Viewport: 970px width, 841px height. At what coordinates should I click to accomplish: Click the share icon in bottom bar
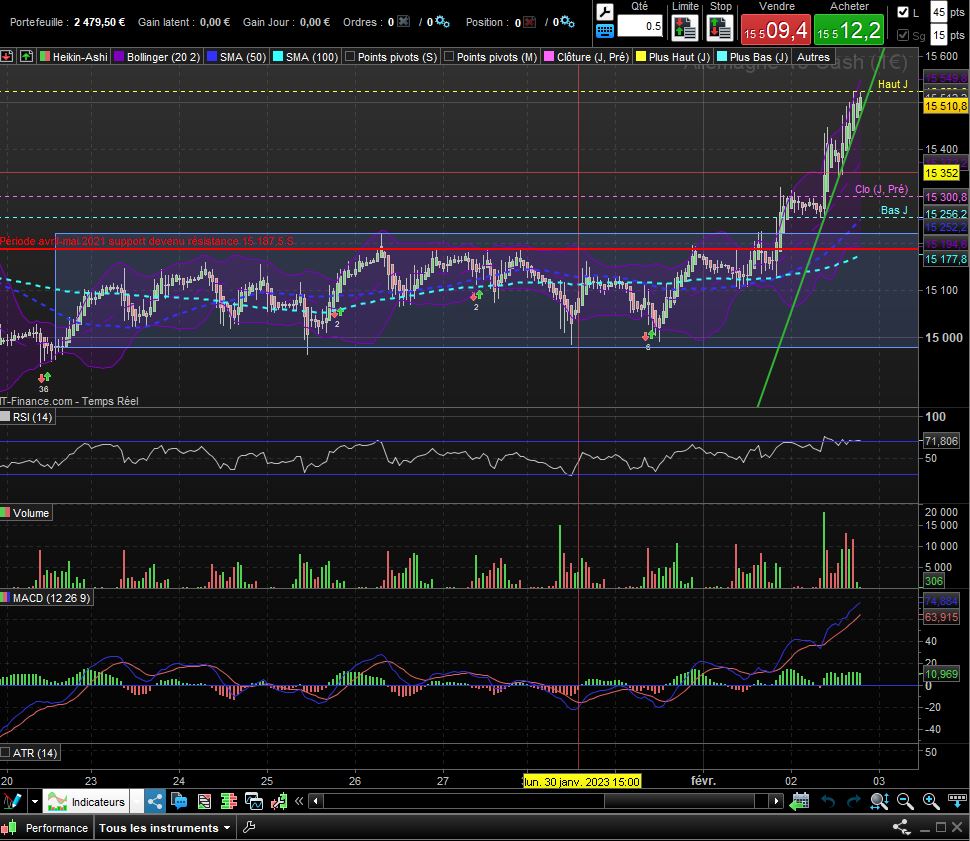coord(901,827)
